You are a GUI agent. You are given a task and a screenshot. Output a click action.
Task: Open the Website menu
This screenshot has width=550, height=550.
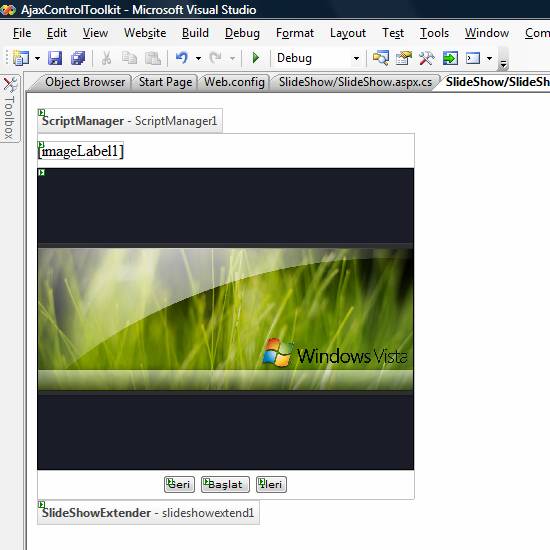145,33
